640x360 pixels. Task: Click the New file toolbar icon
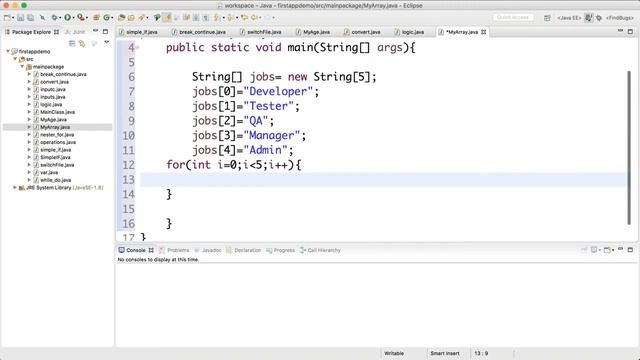point(7,18)
